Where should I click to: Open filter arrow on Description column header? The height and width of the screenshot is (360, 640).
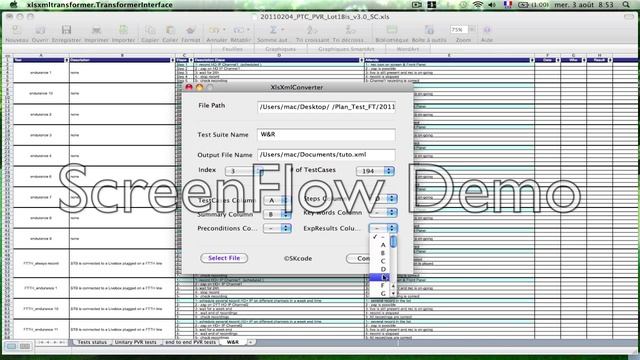[x=172, y=60]
